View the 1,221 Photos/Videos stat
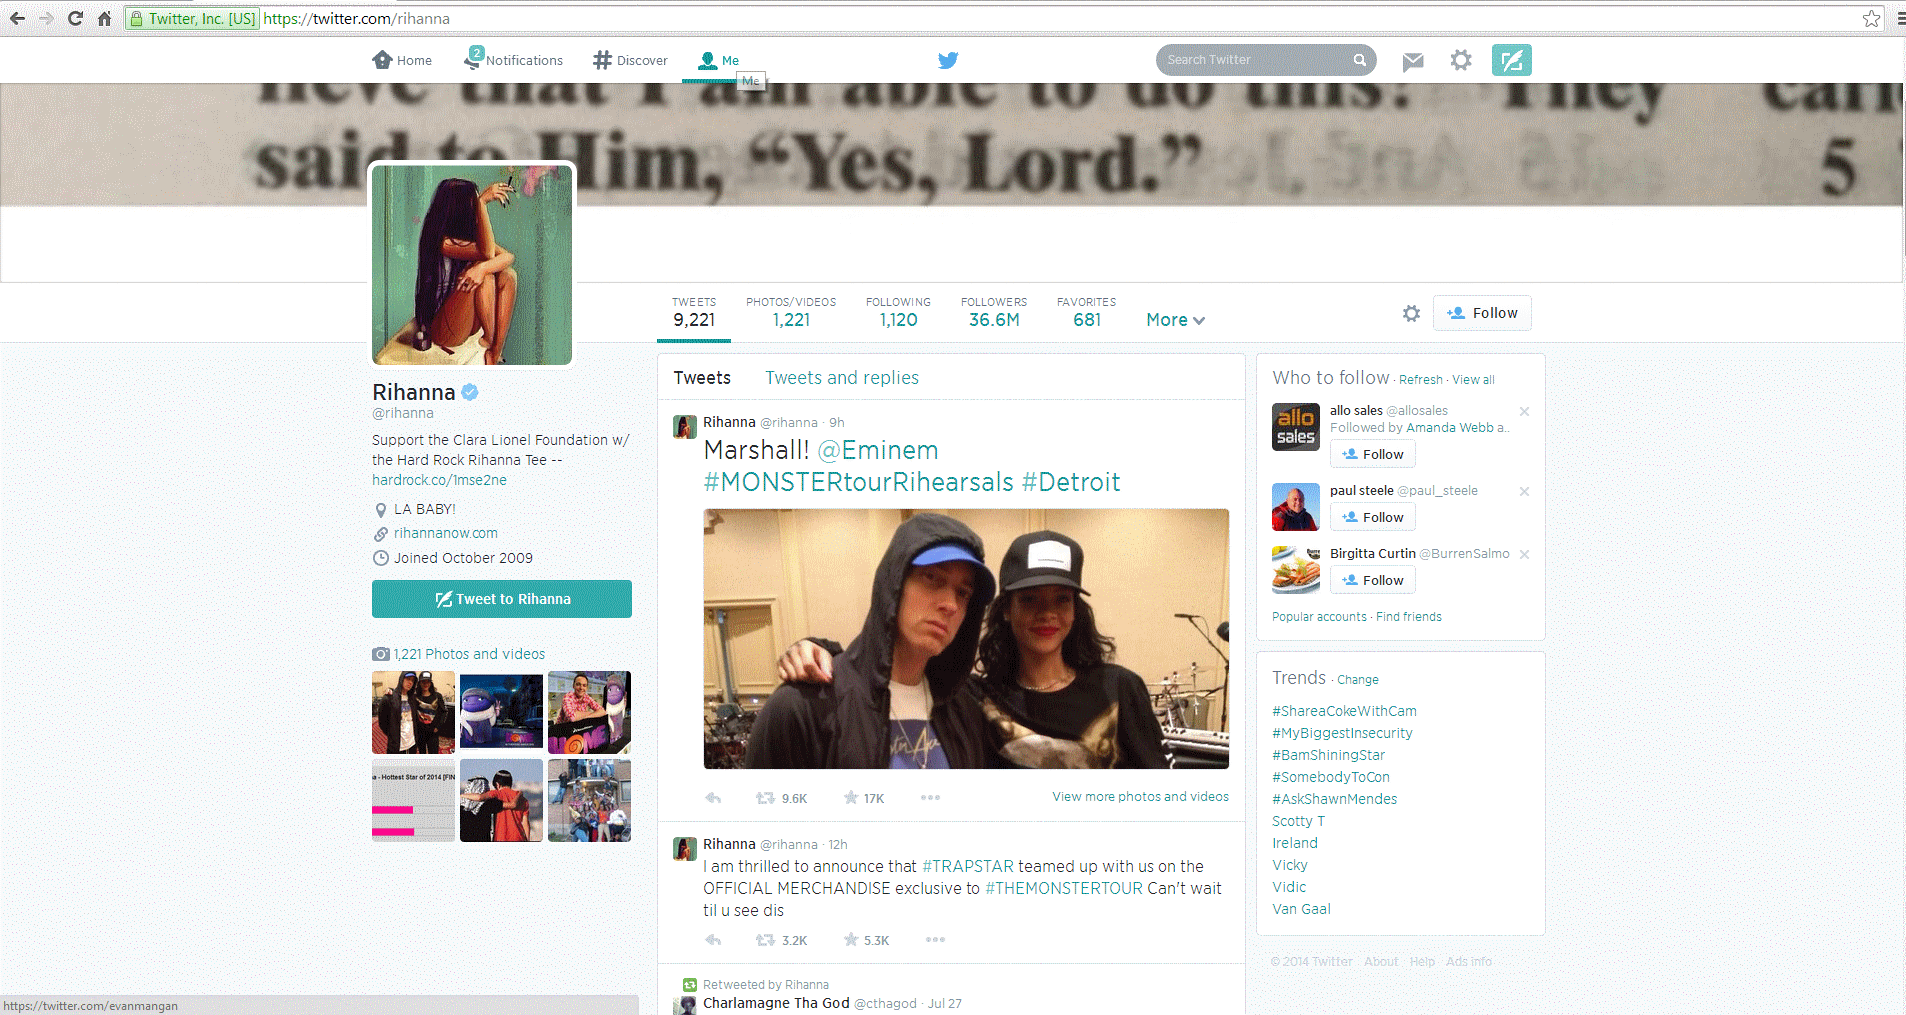The width and height of the screenshot is (1906, 1015). click(791, 312)
